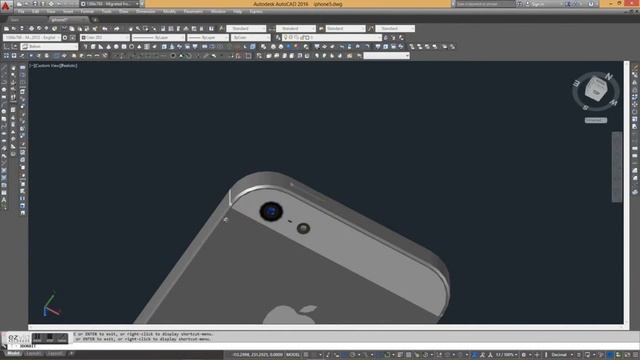Open the File menu
The height and width of the screenshot is (360, 640).
pos(21,12)
